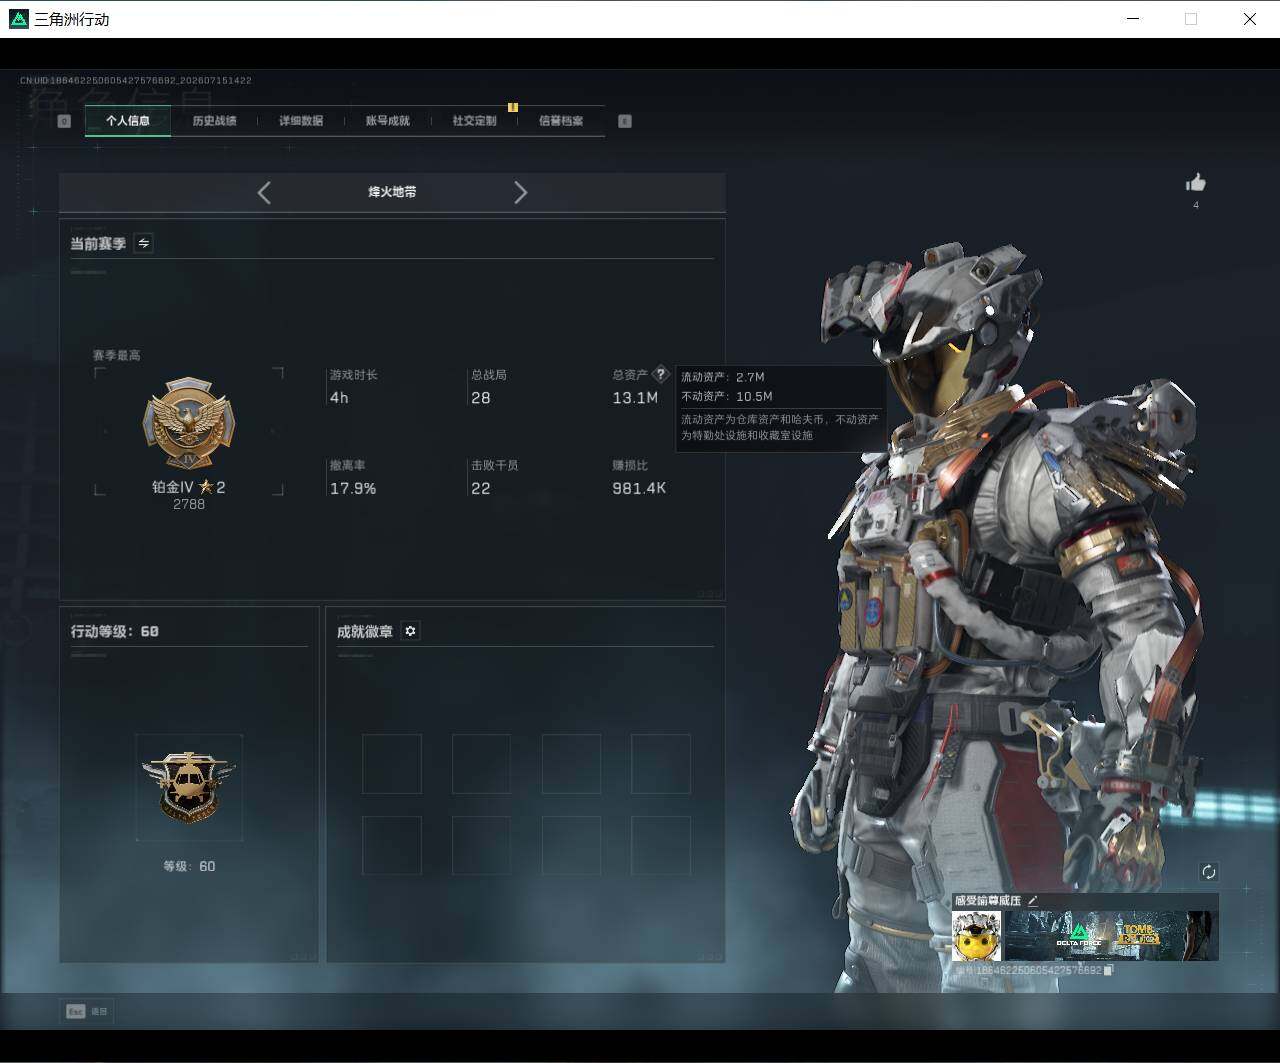
Task: Switch to the 详细数据 tab
Action: click(x=301, y=121)
